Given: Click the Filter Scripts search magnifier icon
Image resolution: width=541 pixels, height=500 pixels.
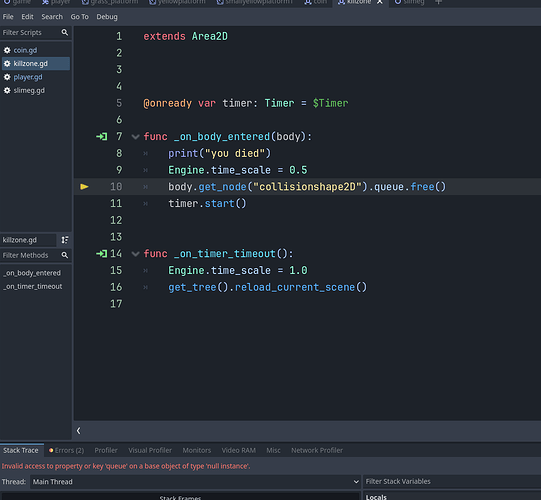Looking at the screenshot, I should (x=65, y=32).
